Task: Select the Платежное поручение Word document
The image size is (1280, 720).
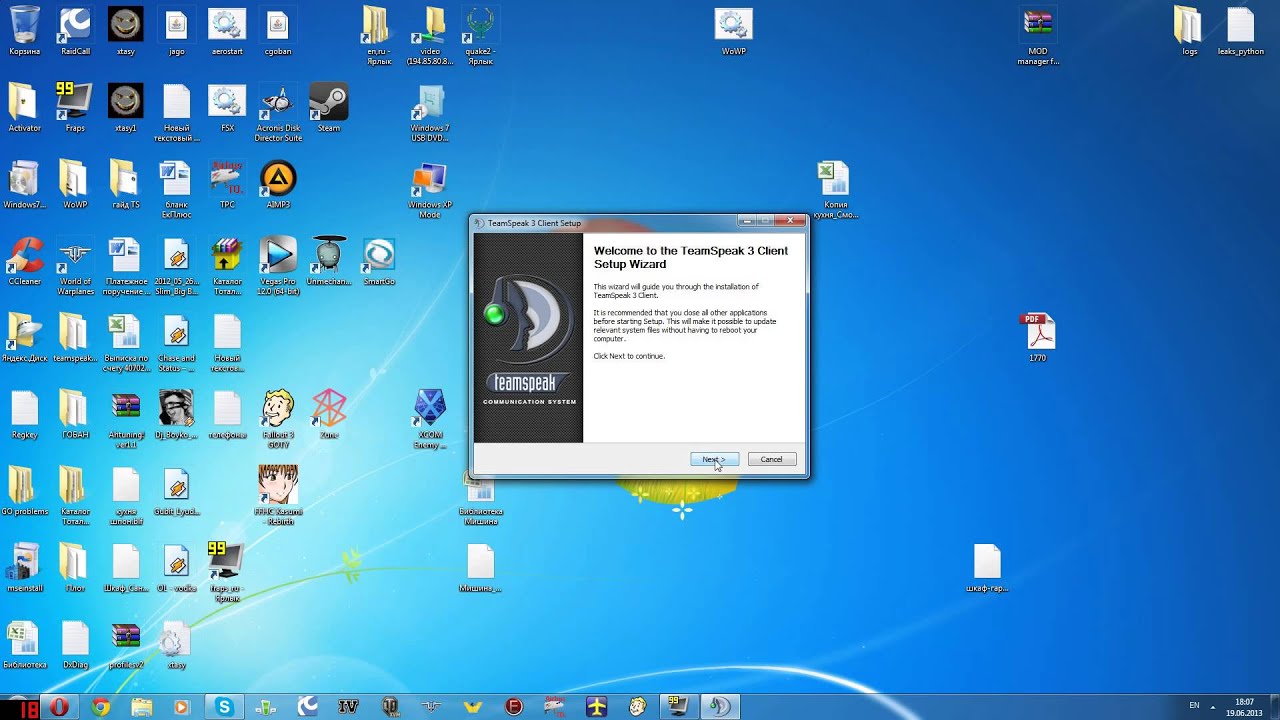Action: (126, 267)
